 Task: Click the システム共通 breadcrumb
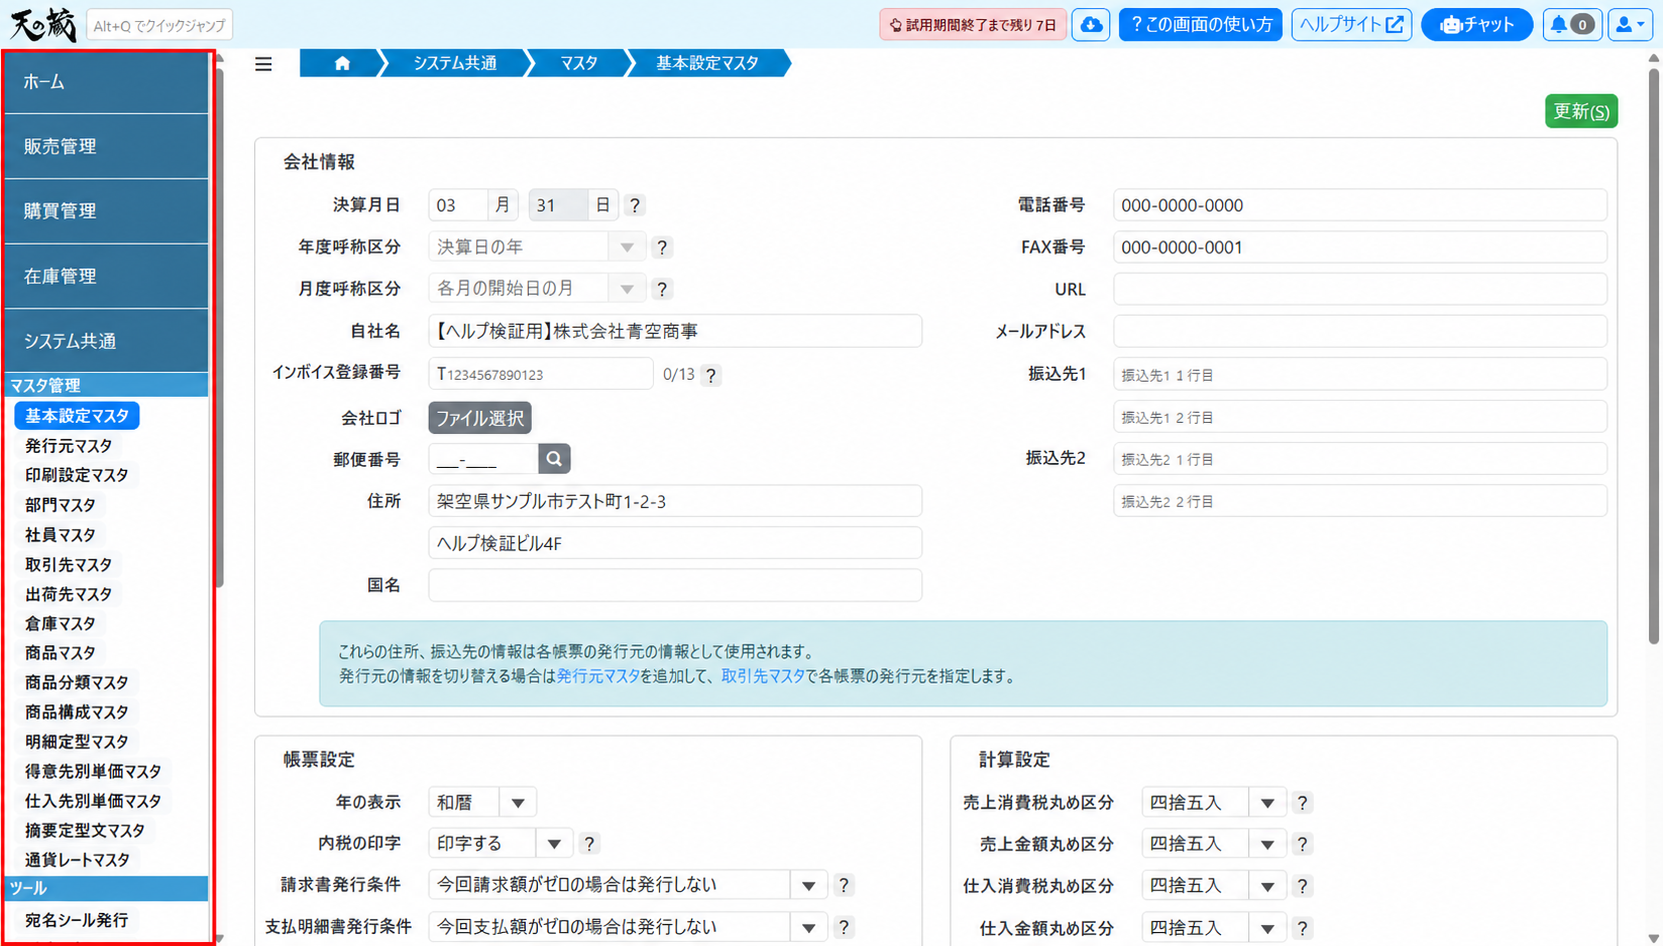455,63
